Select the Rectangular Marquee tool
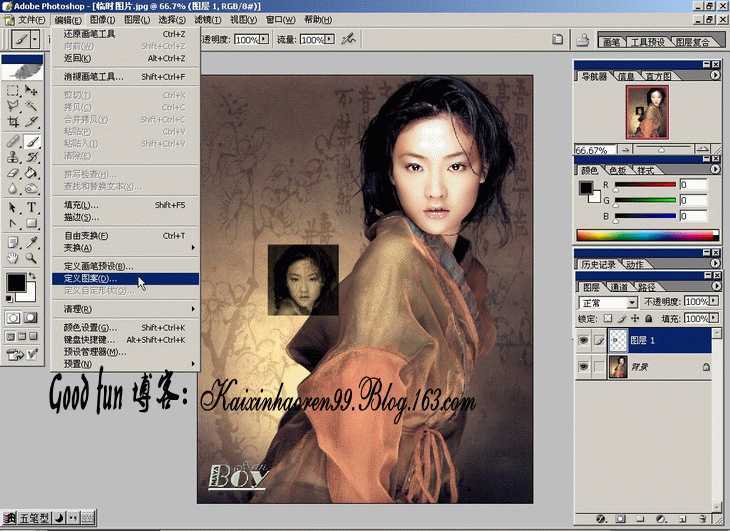This screenshot has height=531, width=730. [x=13, y=90]
